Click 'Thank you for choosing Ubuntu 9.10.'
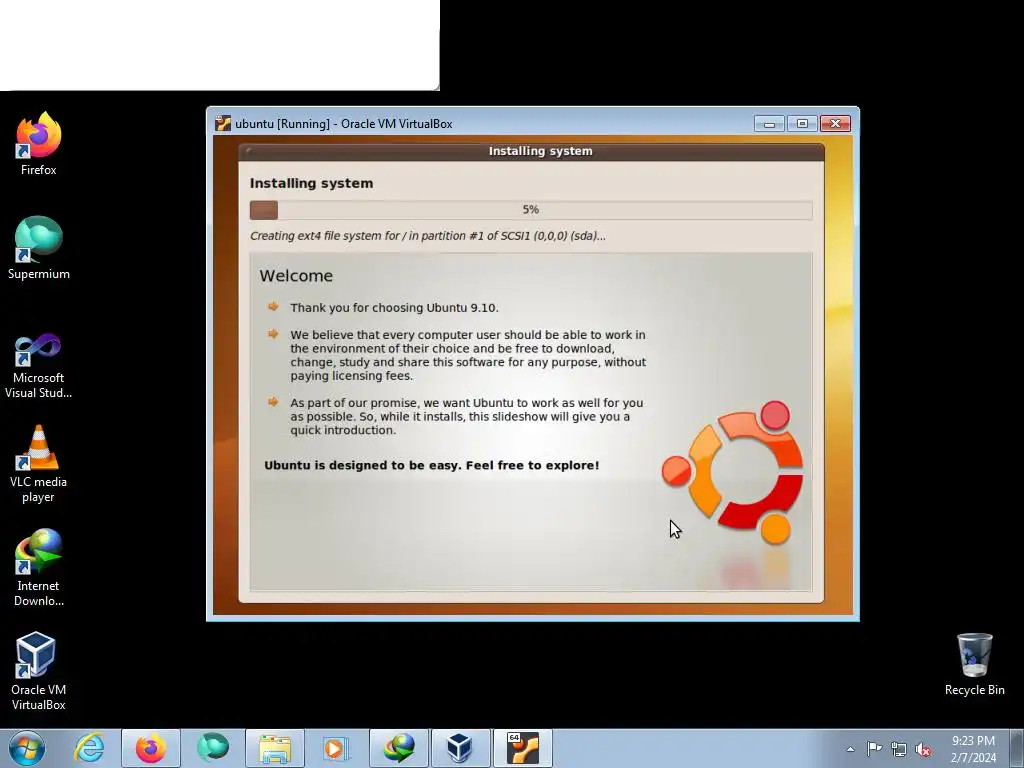Viewport: 1024px width, 768px height. 394,308
